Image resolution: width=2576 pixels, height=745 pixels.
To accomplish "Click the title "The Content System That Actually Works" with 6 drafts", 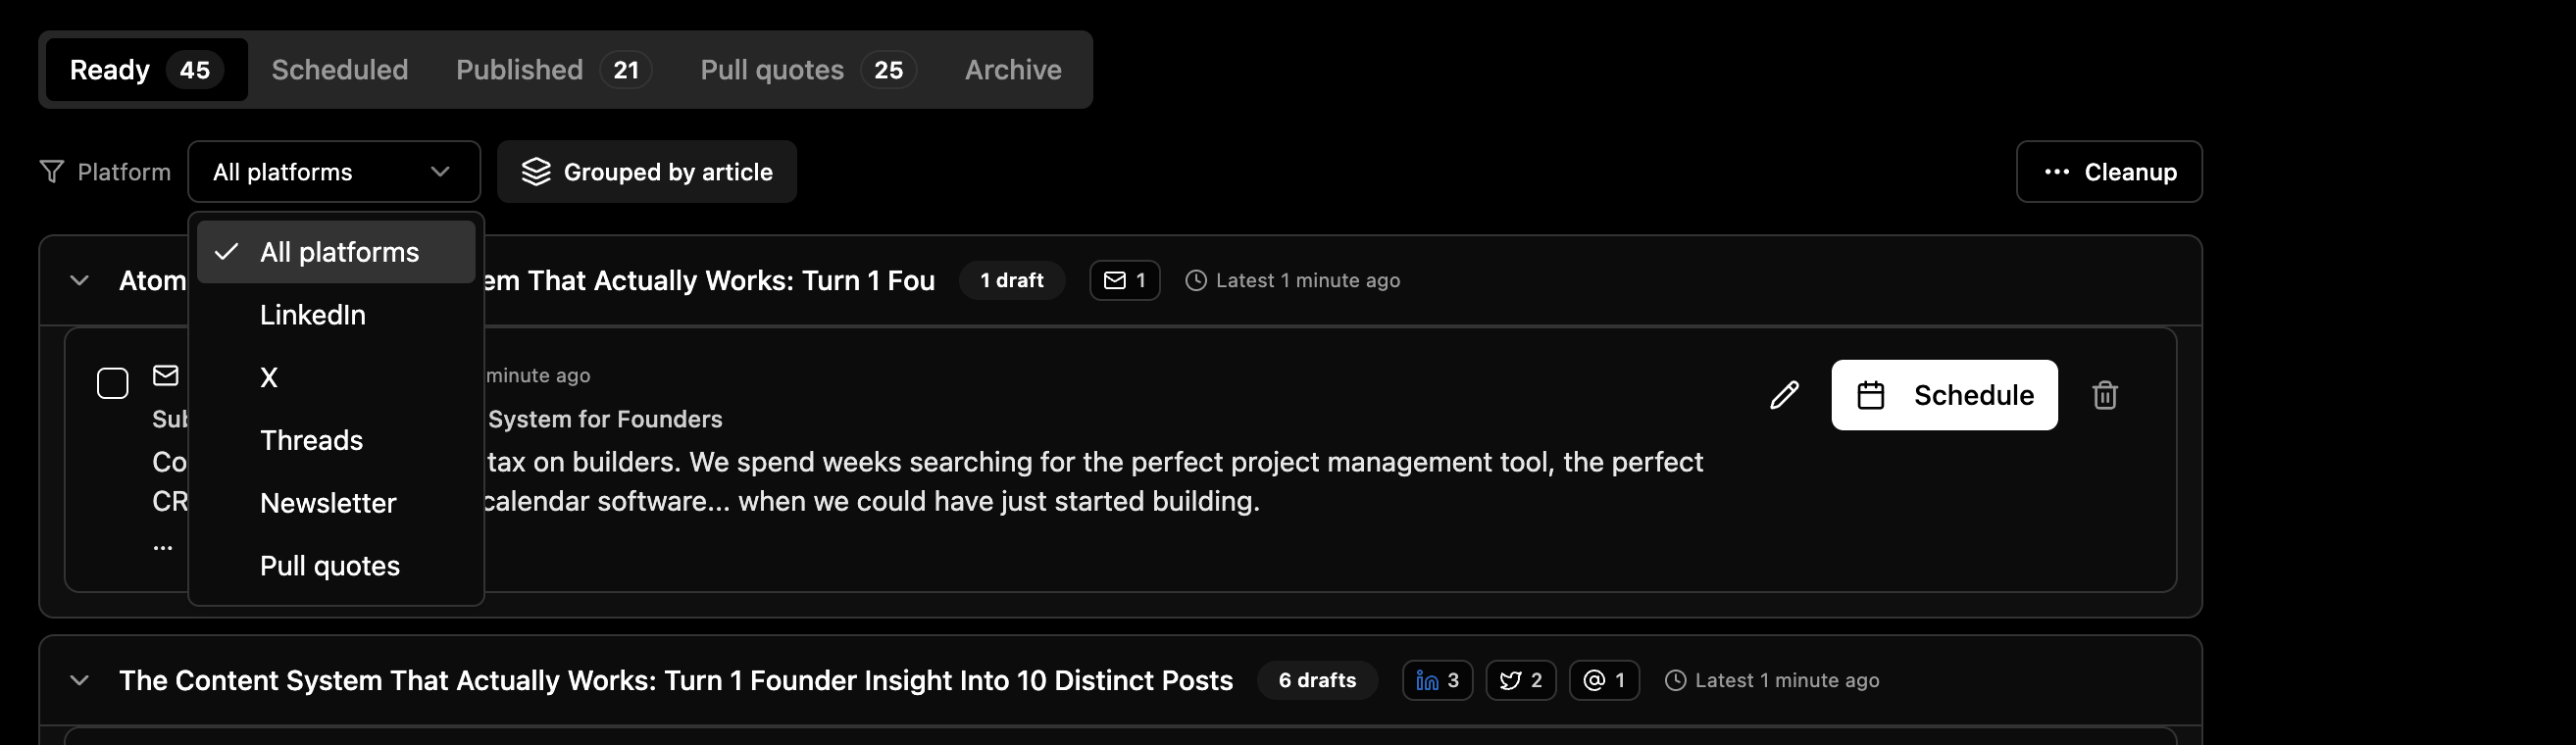I will (x=676, y=681).
